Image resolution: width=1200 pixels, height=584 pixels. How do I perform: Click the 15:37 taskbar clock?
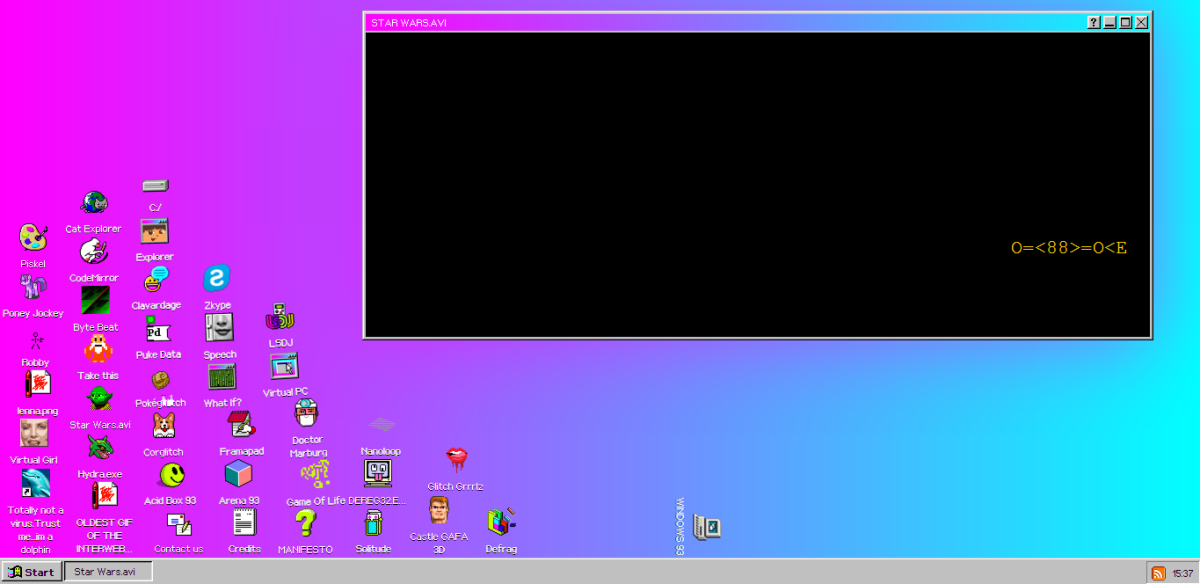click(x=1182, y=573)
